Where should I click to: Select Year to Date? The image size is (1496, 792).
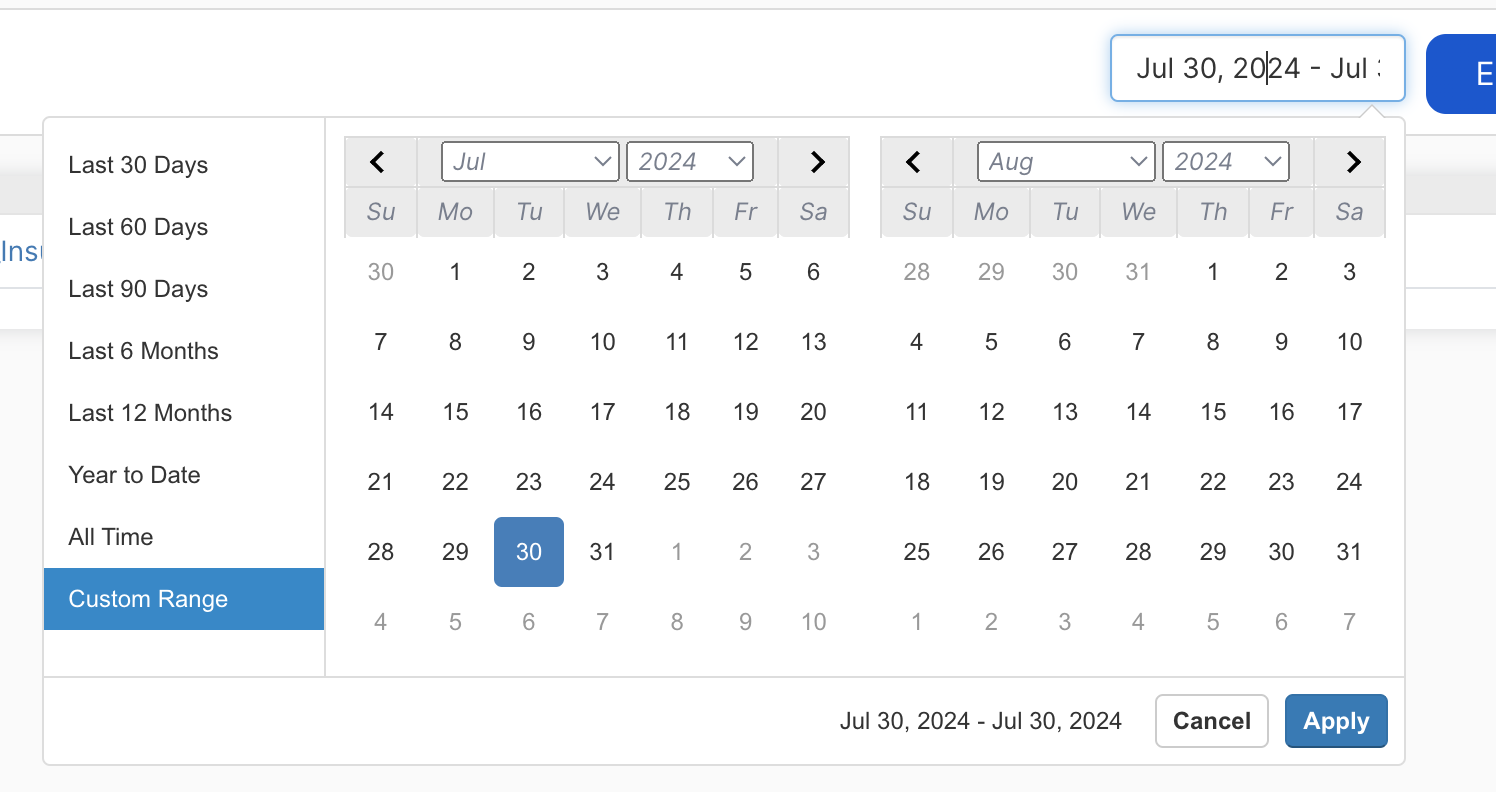point(134,475)
